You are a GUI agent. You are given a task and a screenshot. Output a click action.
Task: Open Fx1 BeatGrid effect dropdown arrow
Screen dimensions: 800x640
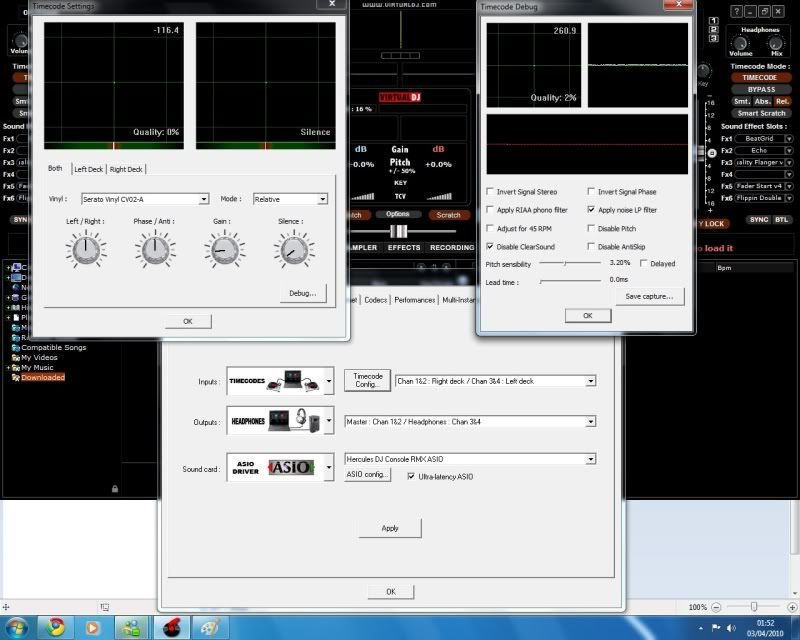click(x=789, y=139)
